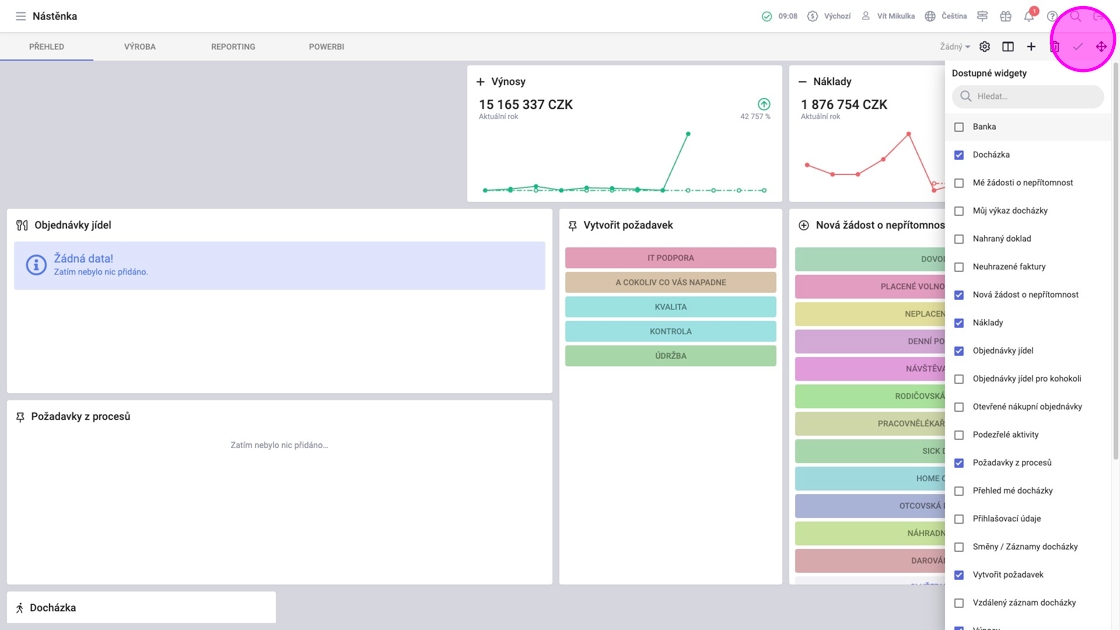Screen dimensions: 1120x630
Task: Click the move arrows icon
Action: click(1101, 46)
